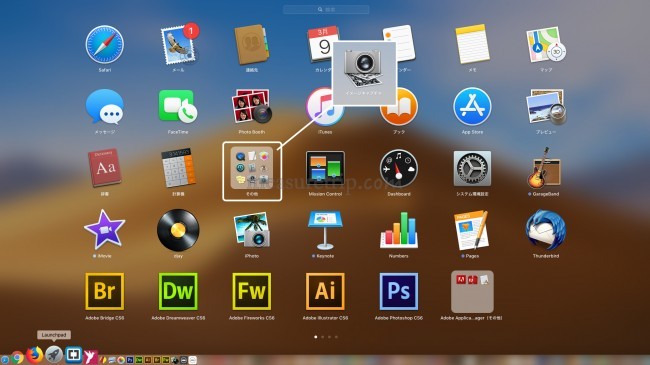Click Google Chrome in the Dock
This screenshot has height=365, width=650.
coord(17,358)
